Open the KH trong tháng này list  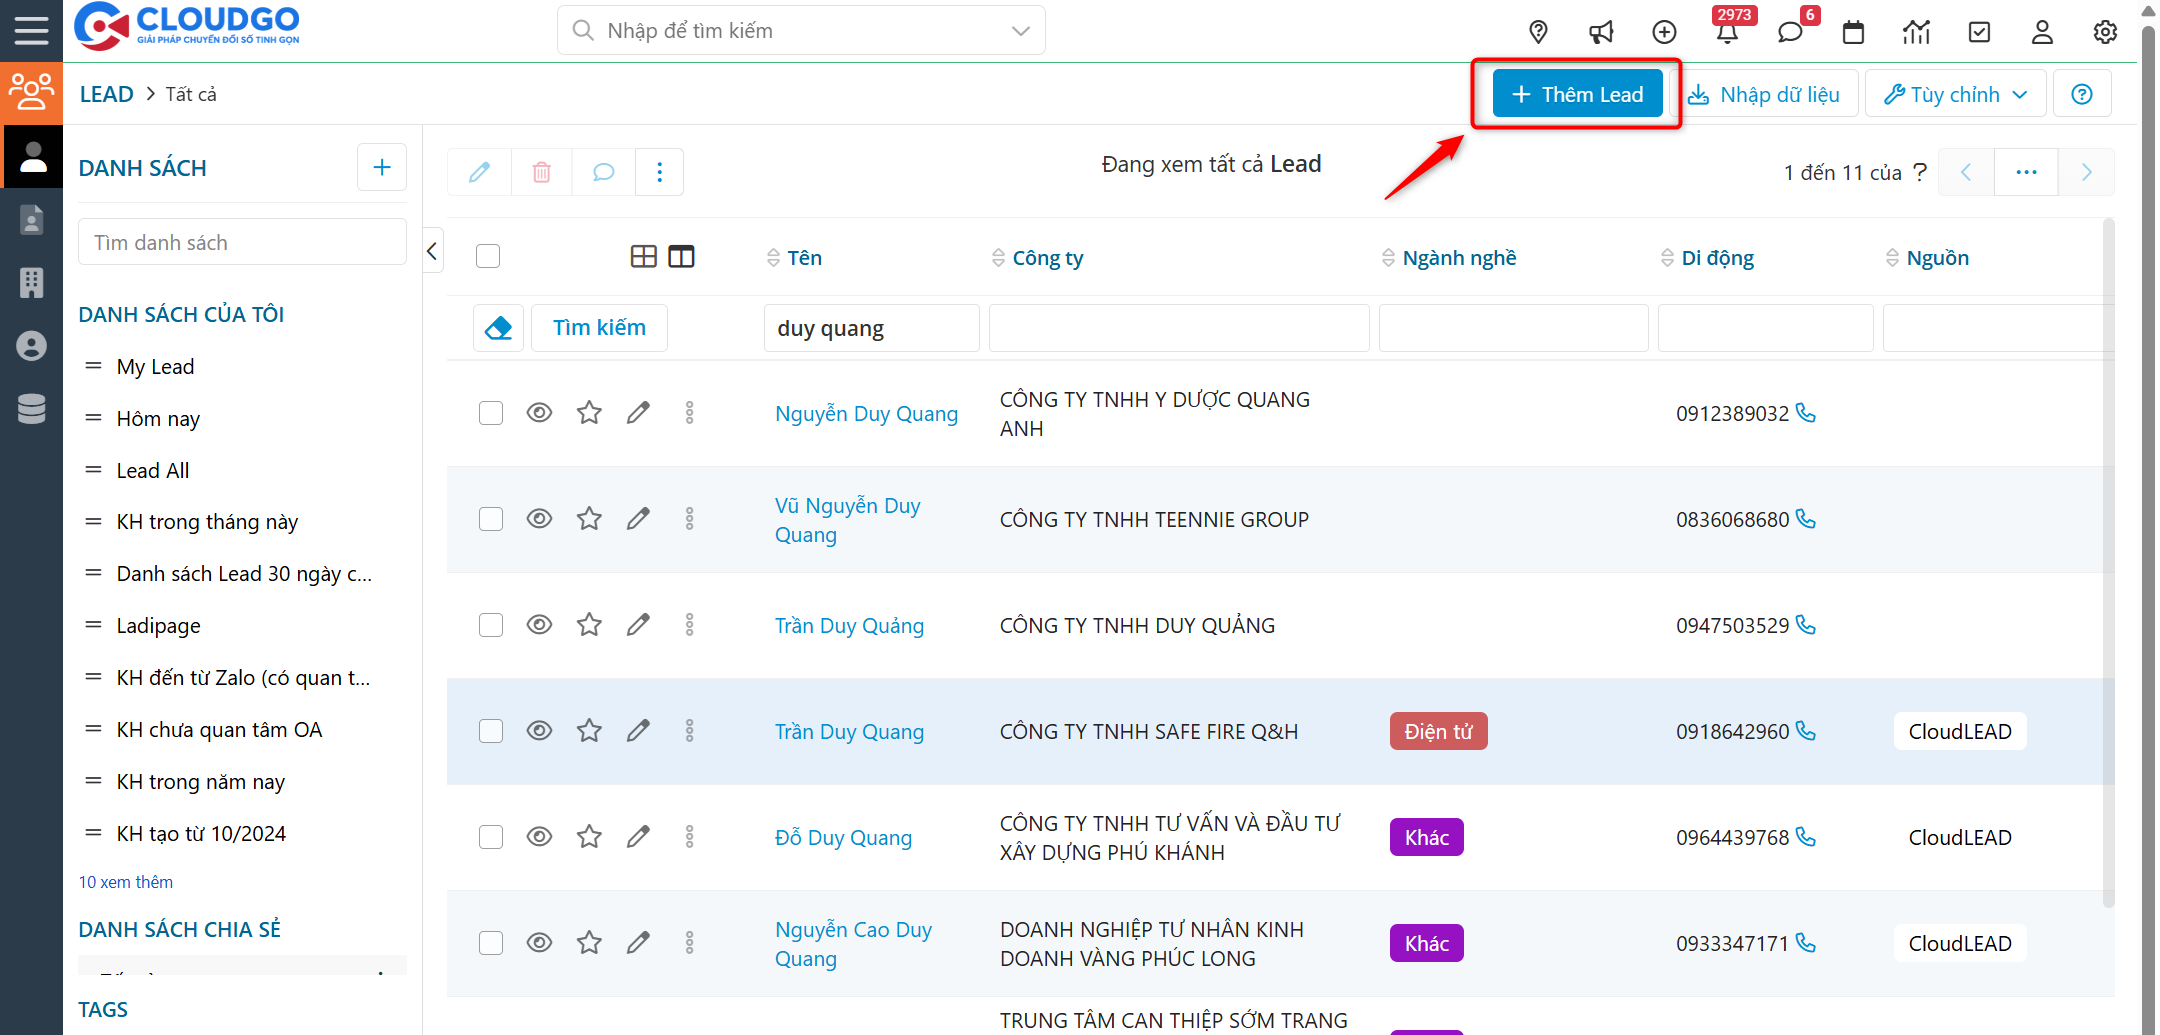207,522
